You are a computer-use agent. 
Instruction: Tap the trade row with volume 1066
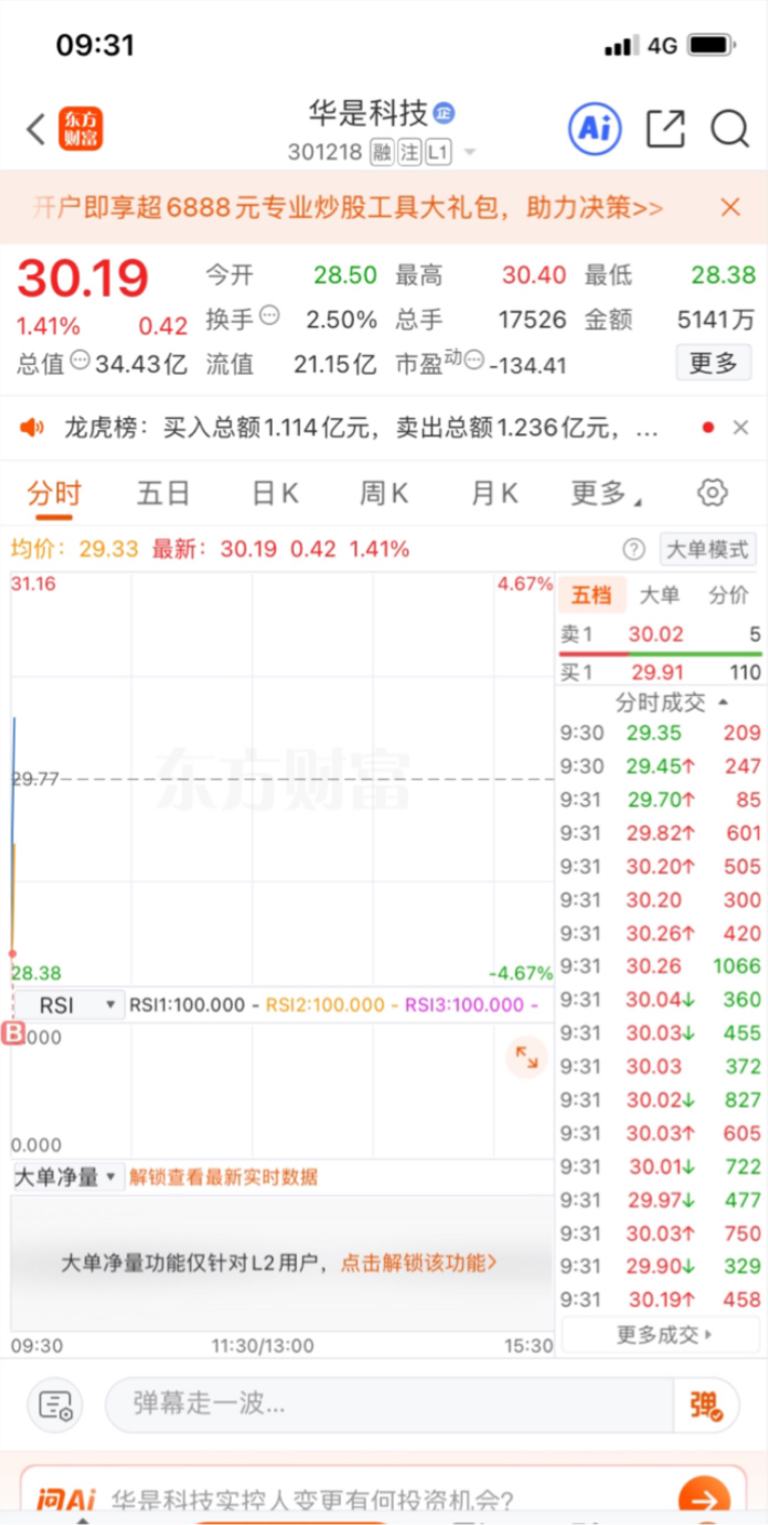(660, 966)
